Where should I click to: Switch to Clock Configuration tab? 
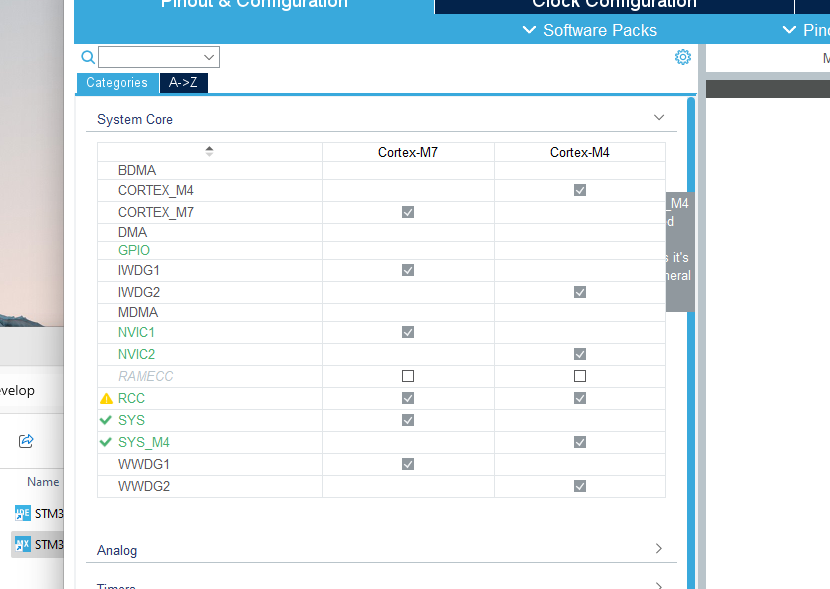(x=614, y=5)
